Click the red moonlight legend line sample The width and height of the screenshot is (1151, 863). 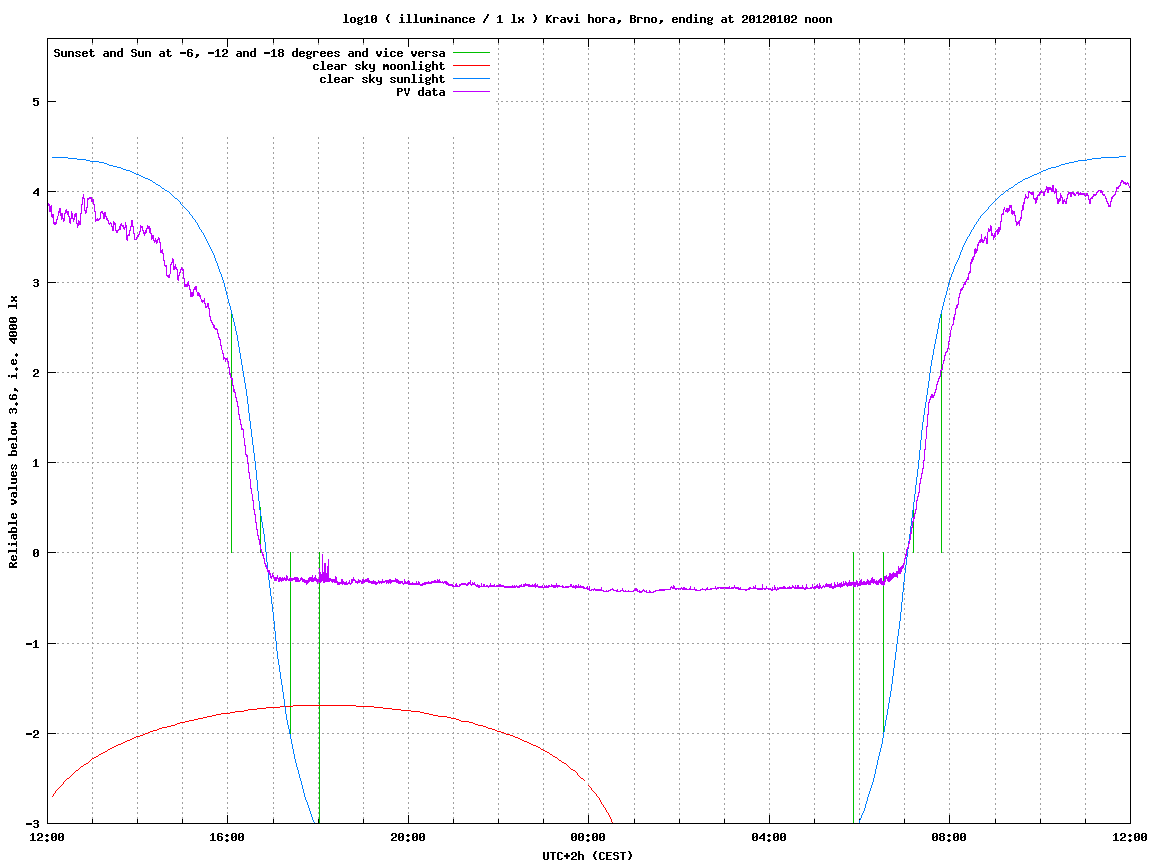click(x=471, y=66)
